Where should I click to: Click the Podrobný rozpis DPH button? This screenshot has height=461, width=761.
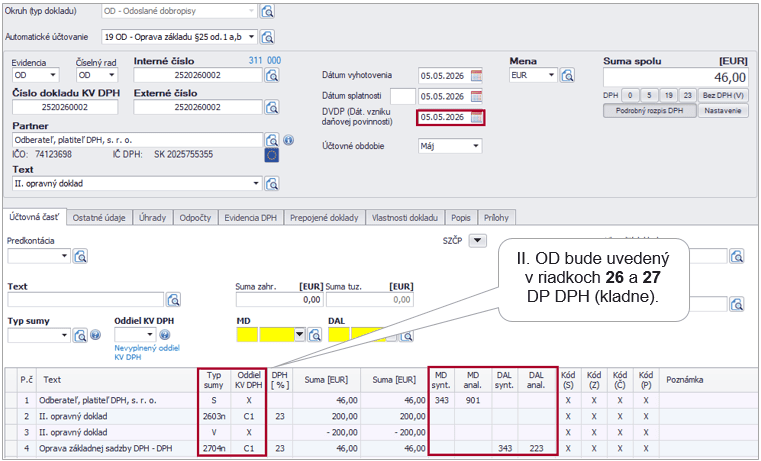[x=648, y=110]
